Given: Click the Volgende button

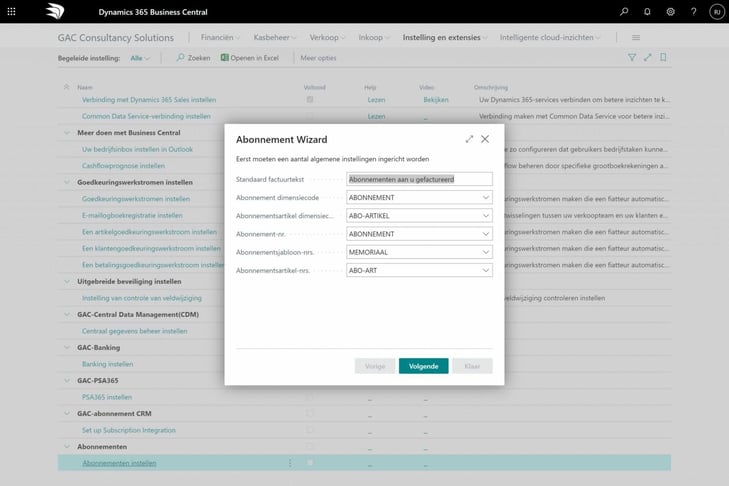Looking at the screenshot, I should point(424,366).
